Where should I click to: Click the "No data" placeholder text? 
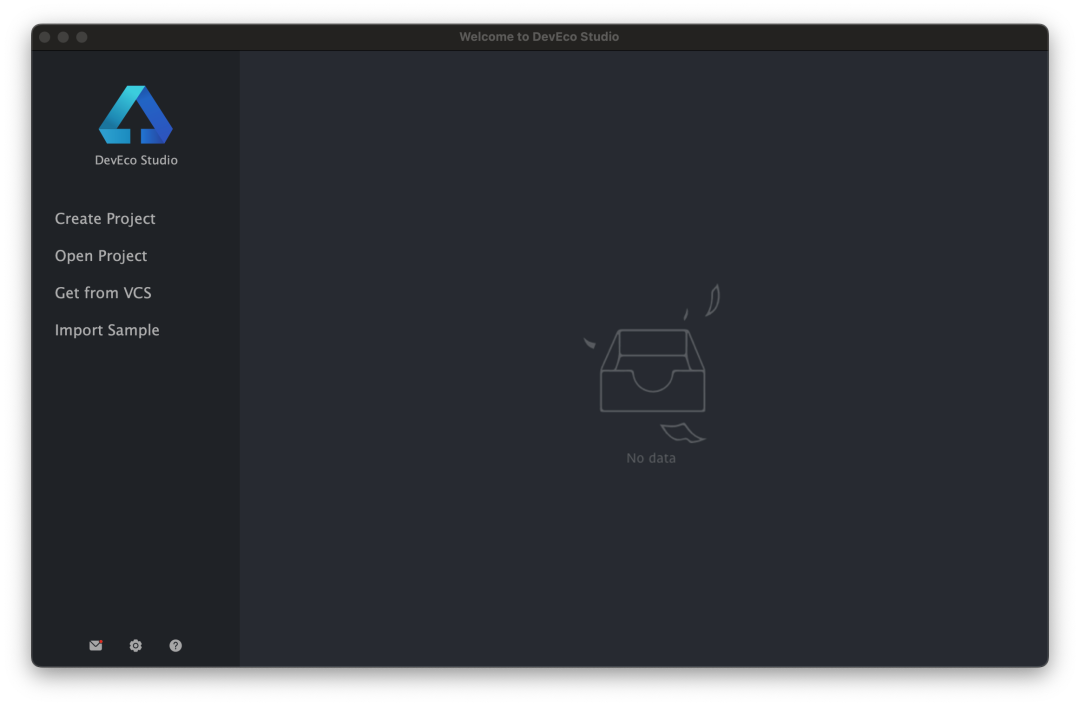[651, 458]
